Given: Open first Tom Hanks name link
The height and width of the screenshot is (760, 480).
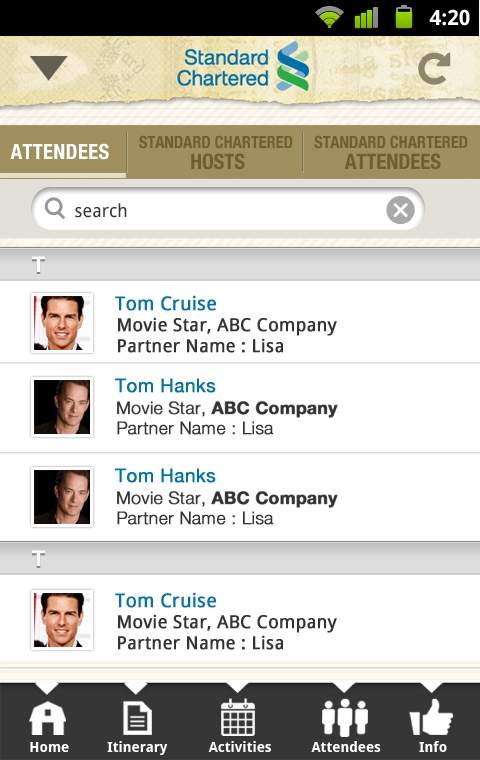Looking at the screenshot, I should click(x=165, y=386).
